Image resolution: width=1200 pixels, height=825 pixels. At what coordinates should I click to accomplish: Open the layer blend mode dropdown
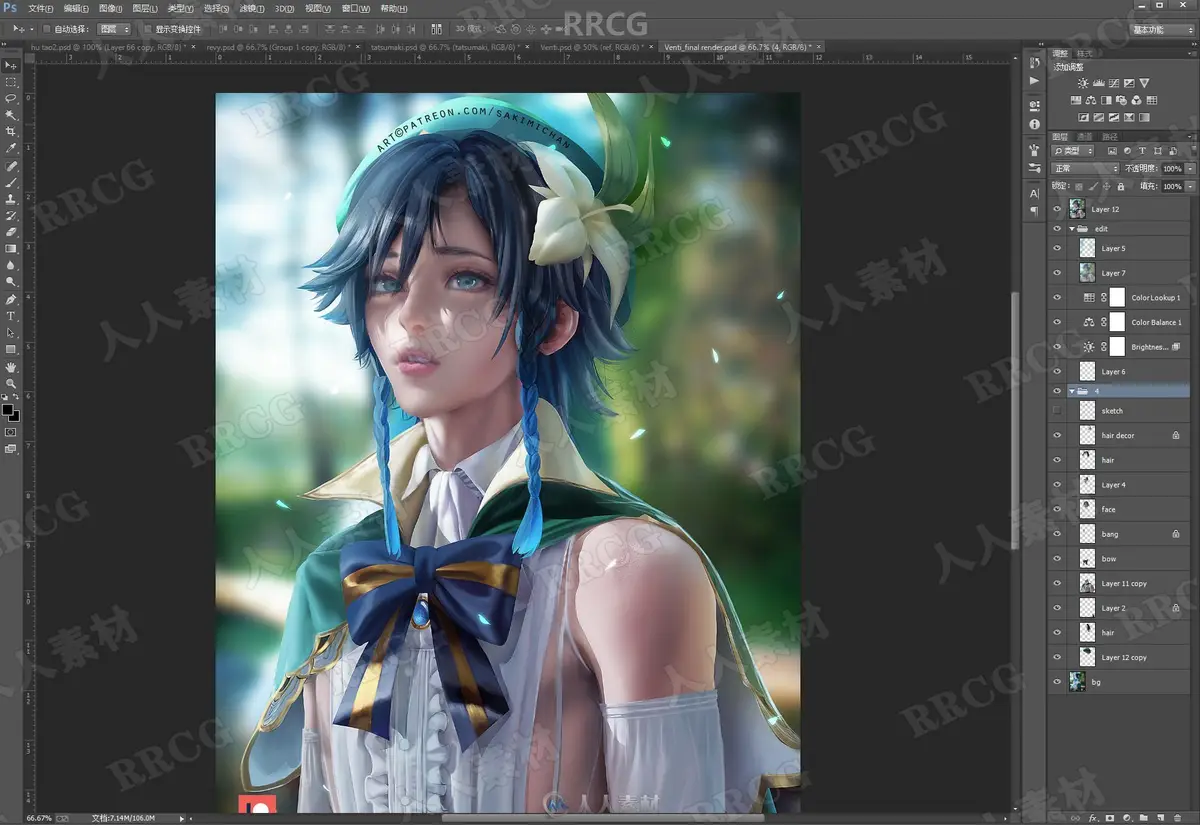[x=1085, y=169]
